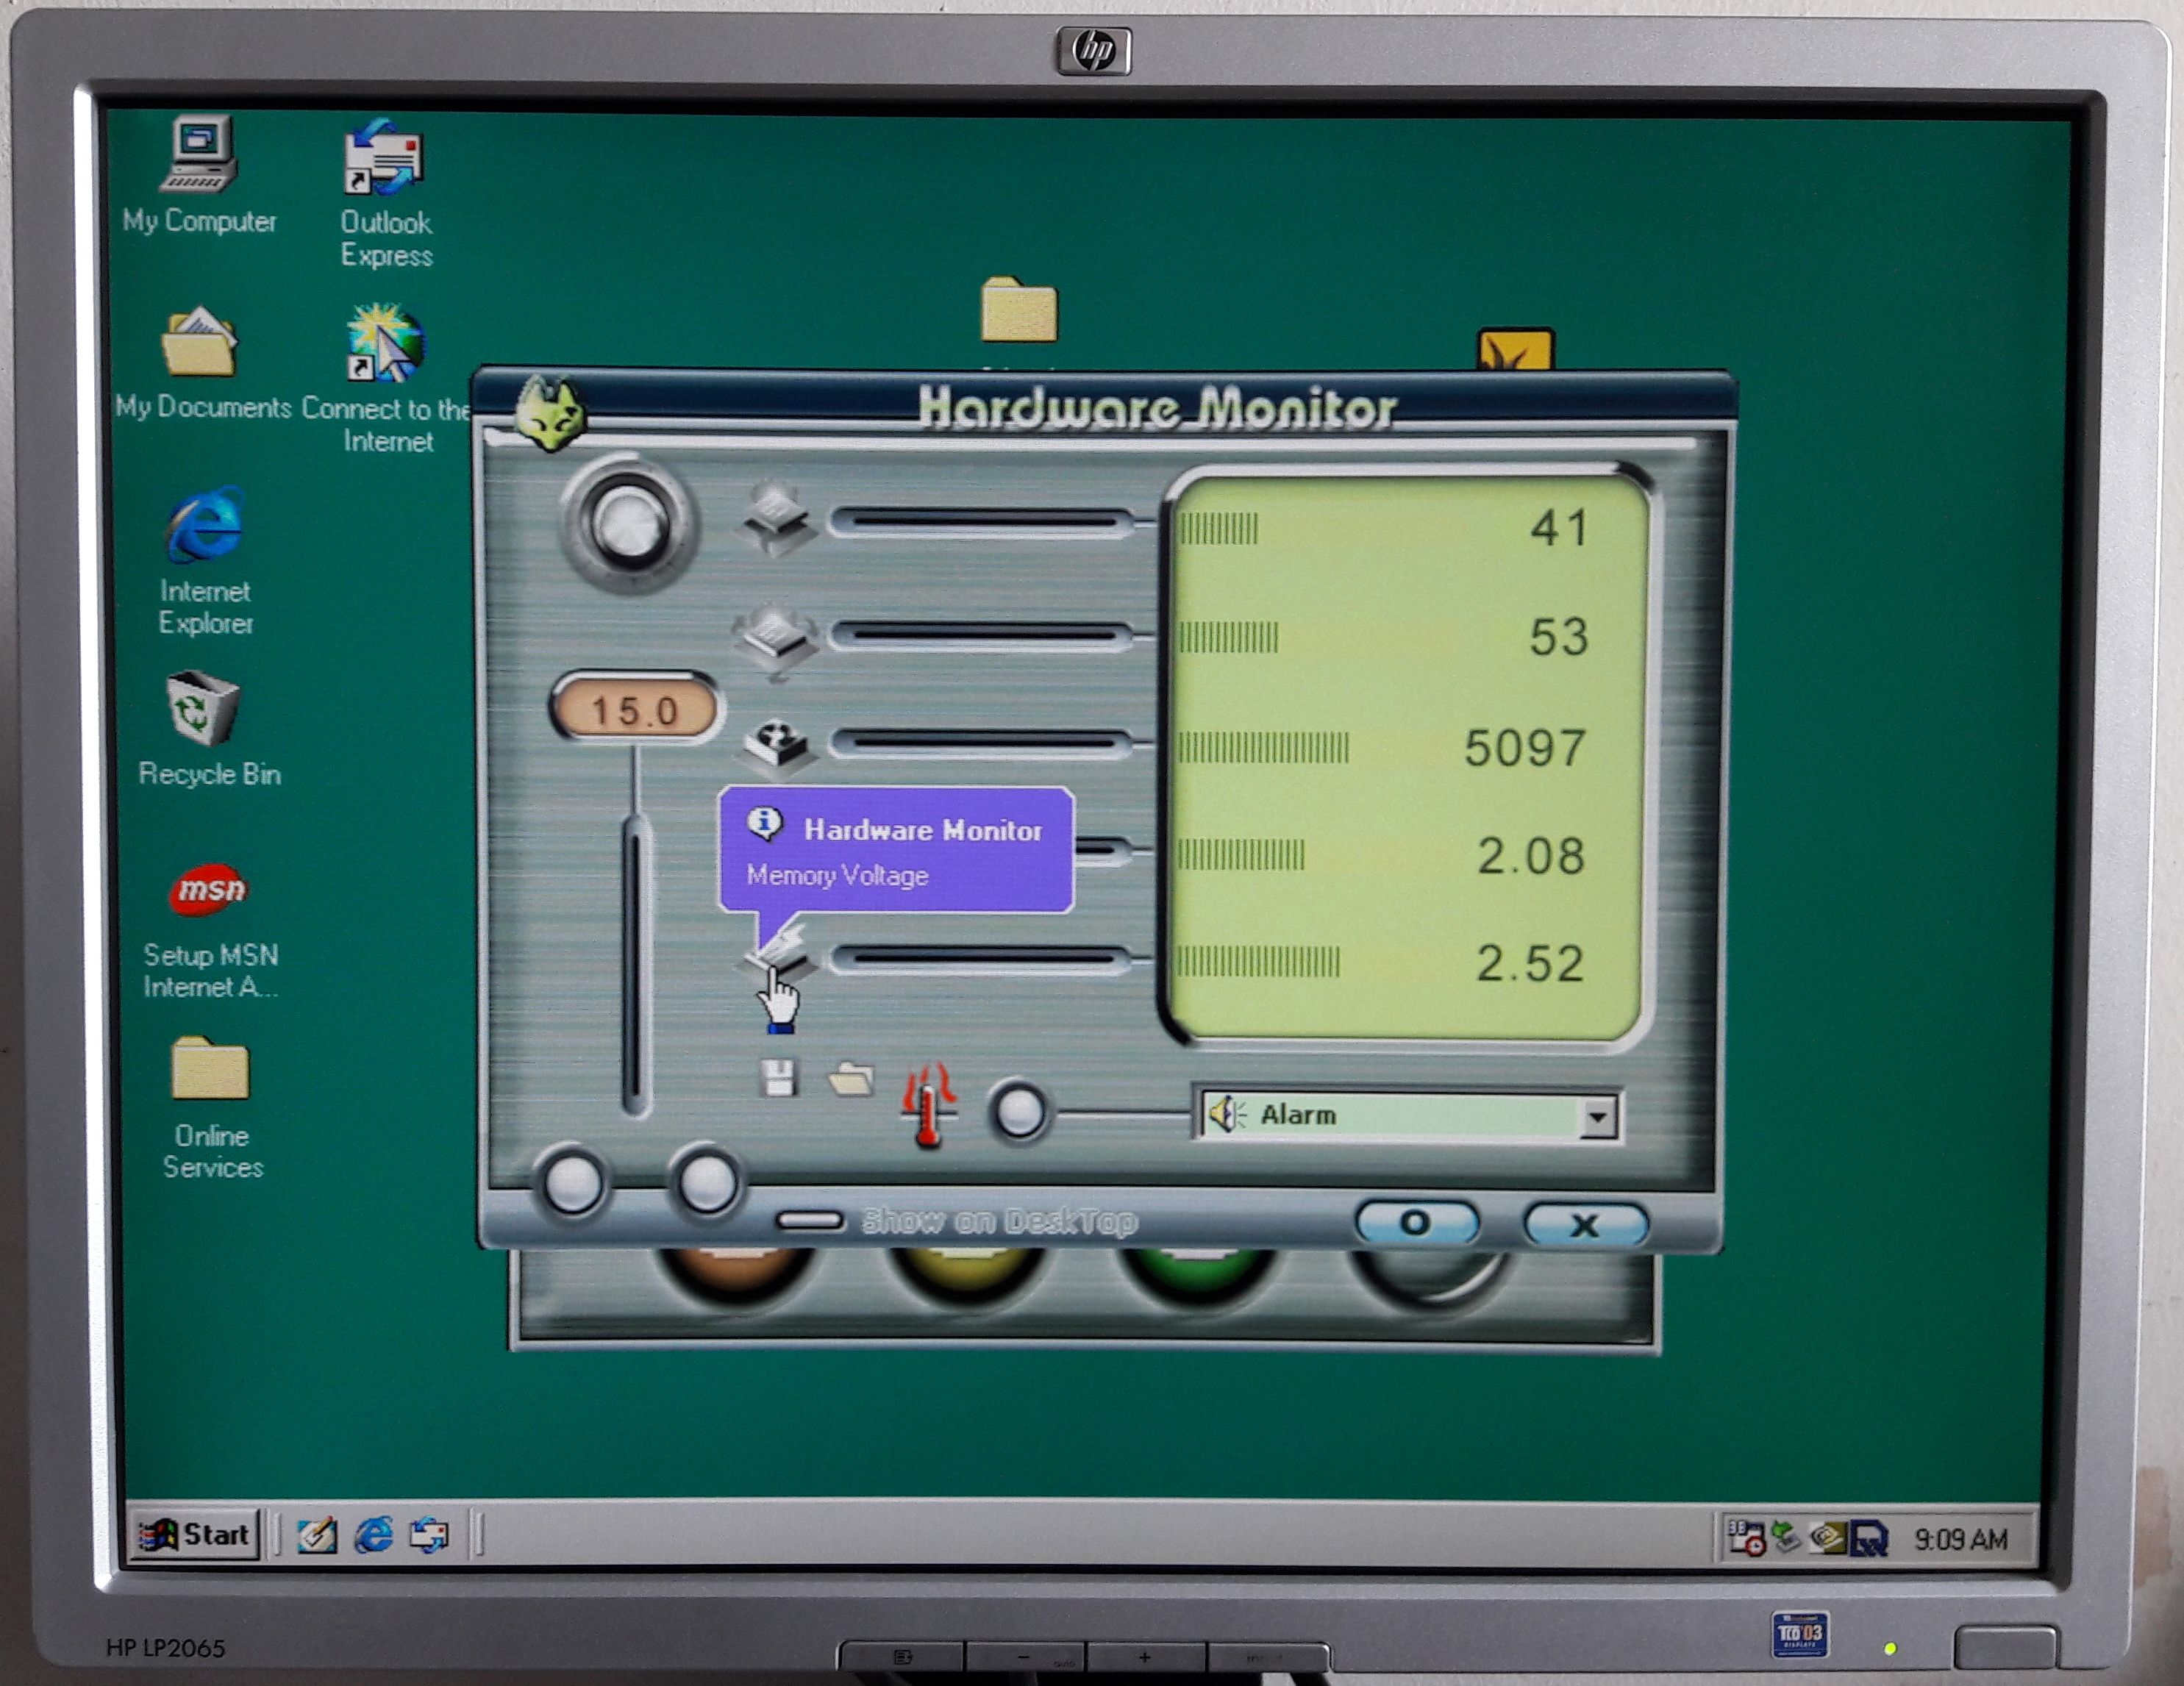This screenshot has width=2184, height=1686.
Task: Click the O button in Hardware Monitor
Action: pyautogui.click(x=1417, y=1222)
